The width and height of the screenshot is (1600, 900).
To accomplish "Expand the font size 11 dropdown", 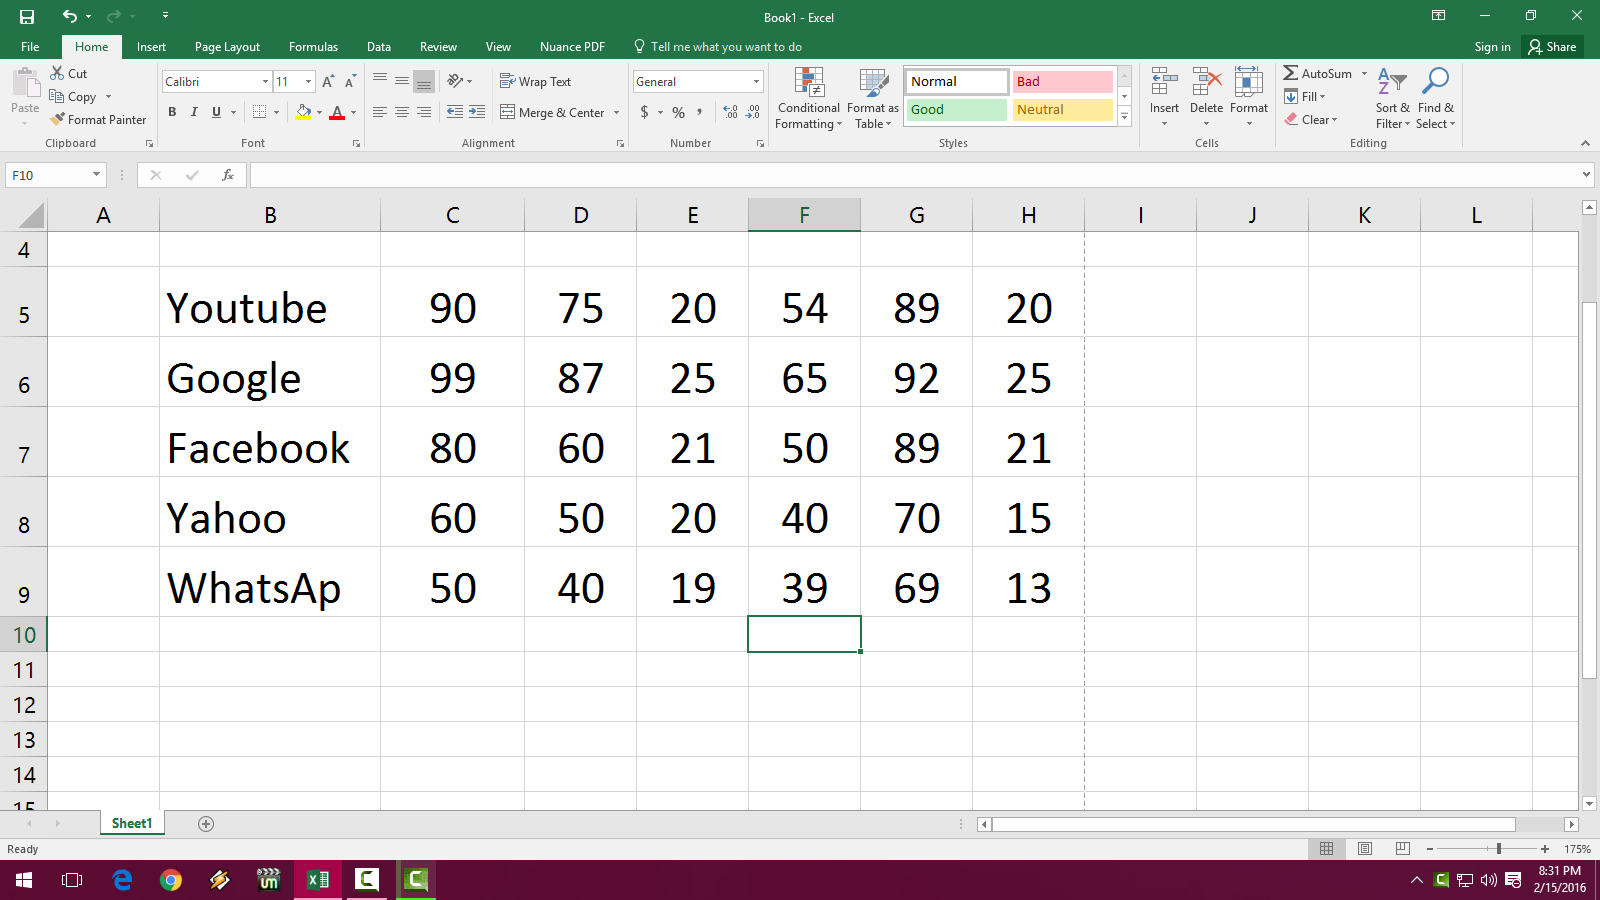I will tap(308, 82).
